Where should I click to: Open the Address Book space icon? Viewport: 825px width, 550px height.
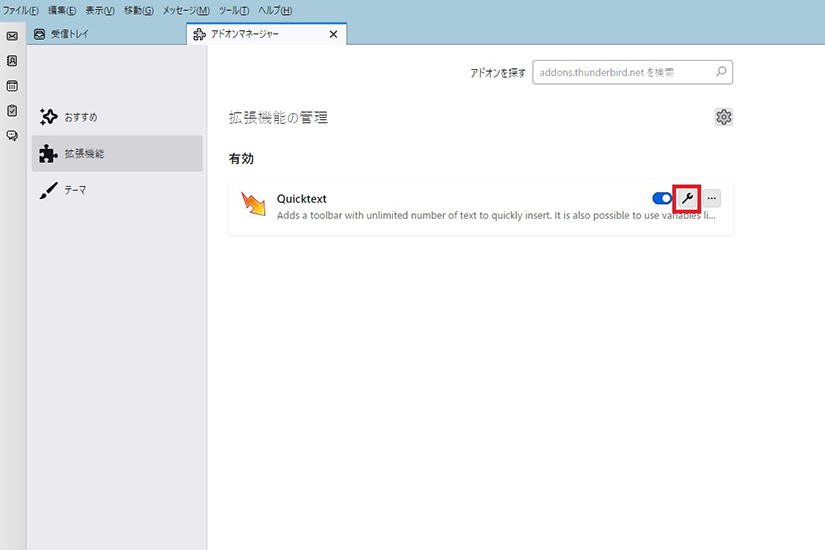(12, 61)
